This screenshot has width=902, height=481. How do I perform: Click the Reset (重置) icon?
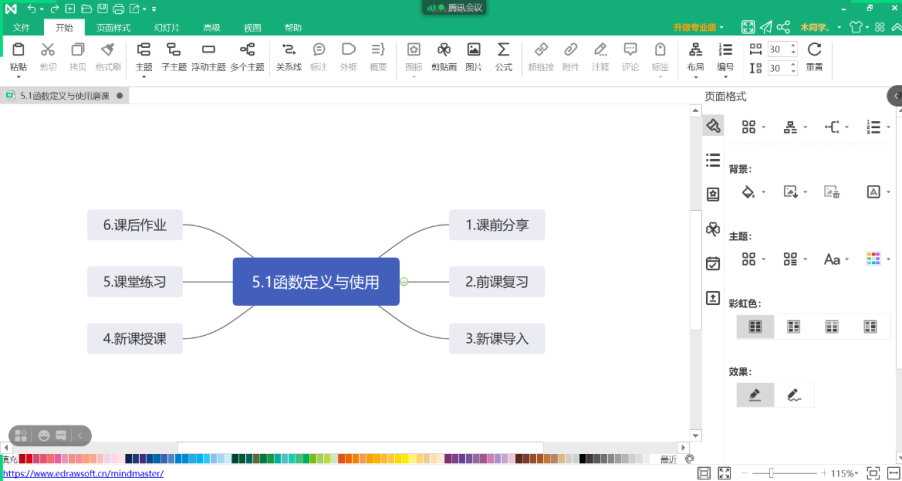tap(814, 49)
